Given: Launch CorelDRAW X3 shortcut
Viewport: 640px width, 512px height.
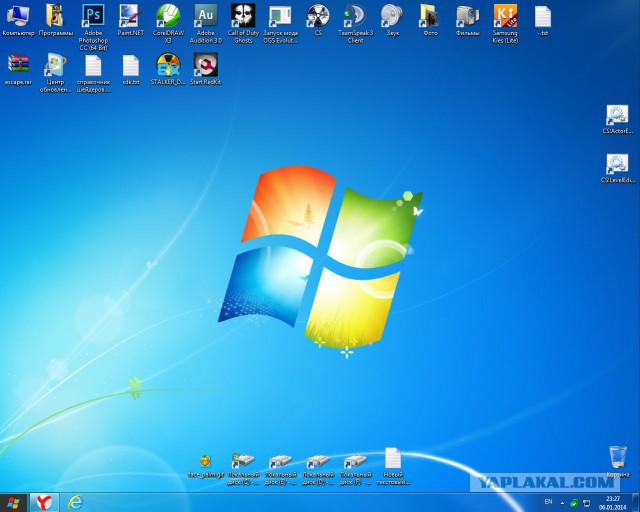Looking at the screenshot, I should pyautogui.click(x=168, y=24).
